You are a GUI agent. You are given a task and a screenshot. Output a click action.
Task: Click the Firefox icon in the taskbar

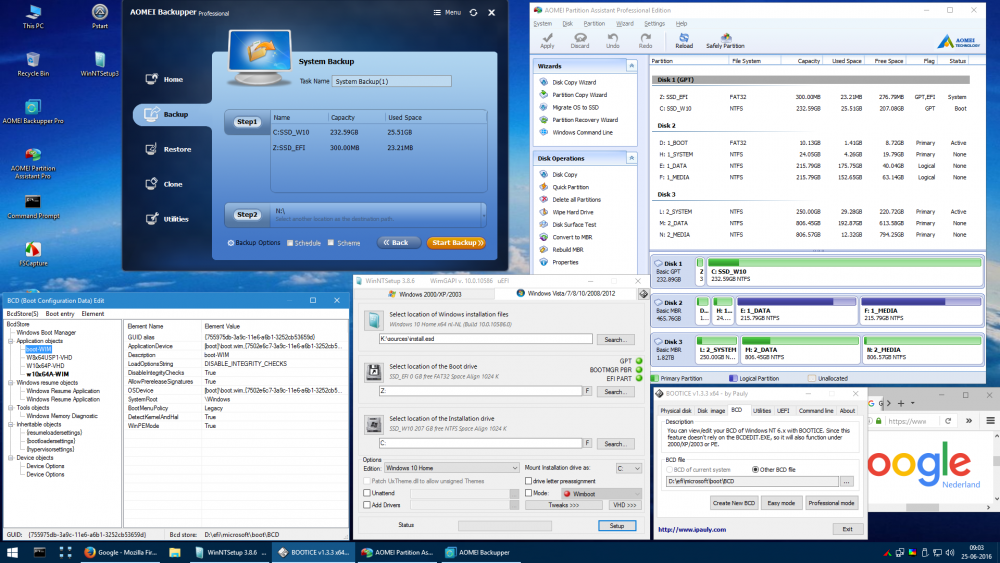90,552
